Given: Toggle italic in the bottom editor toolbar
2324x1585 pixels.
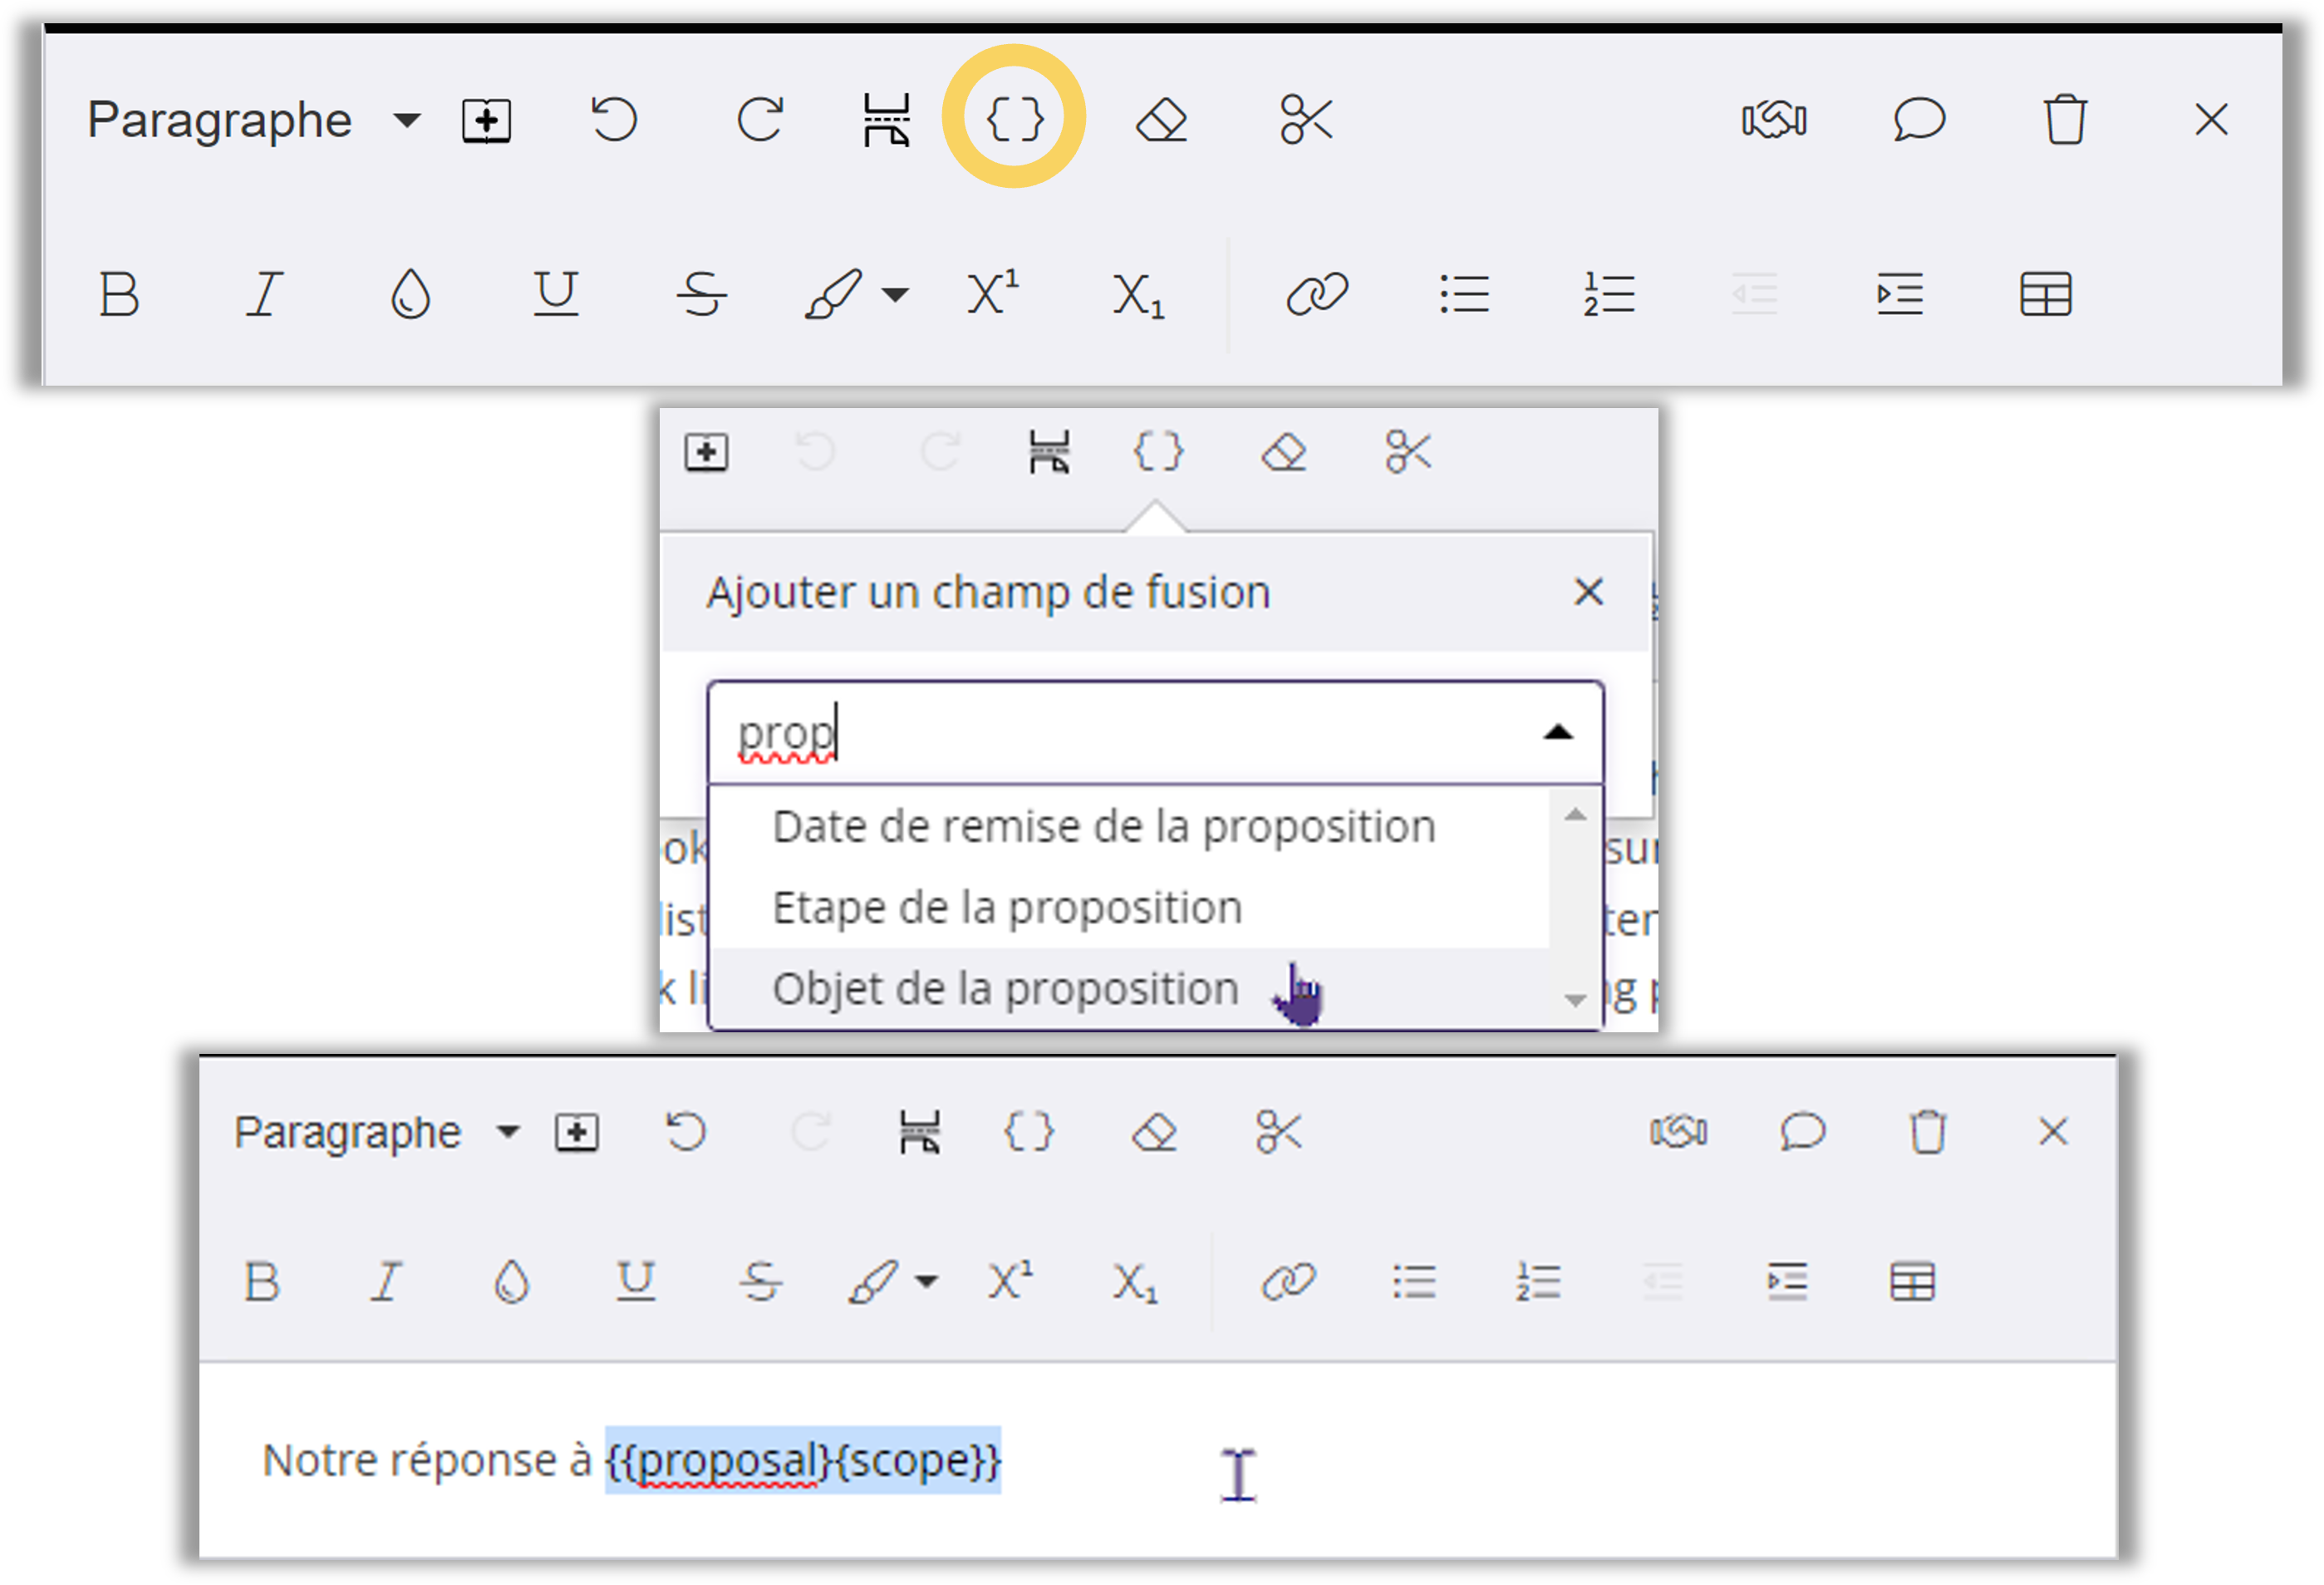Looking at the screenshot, I should [x=386, y=1281].
